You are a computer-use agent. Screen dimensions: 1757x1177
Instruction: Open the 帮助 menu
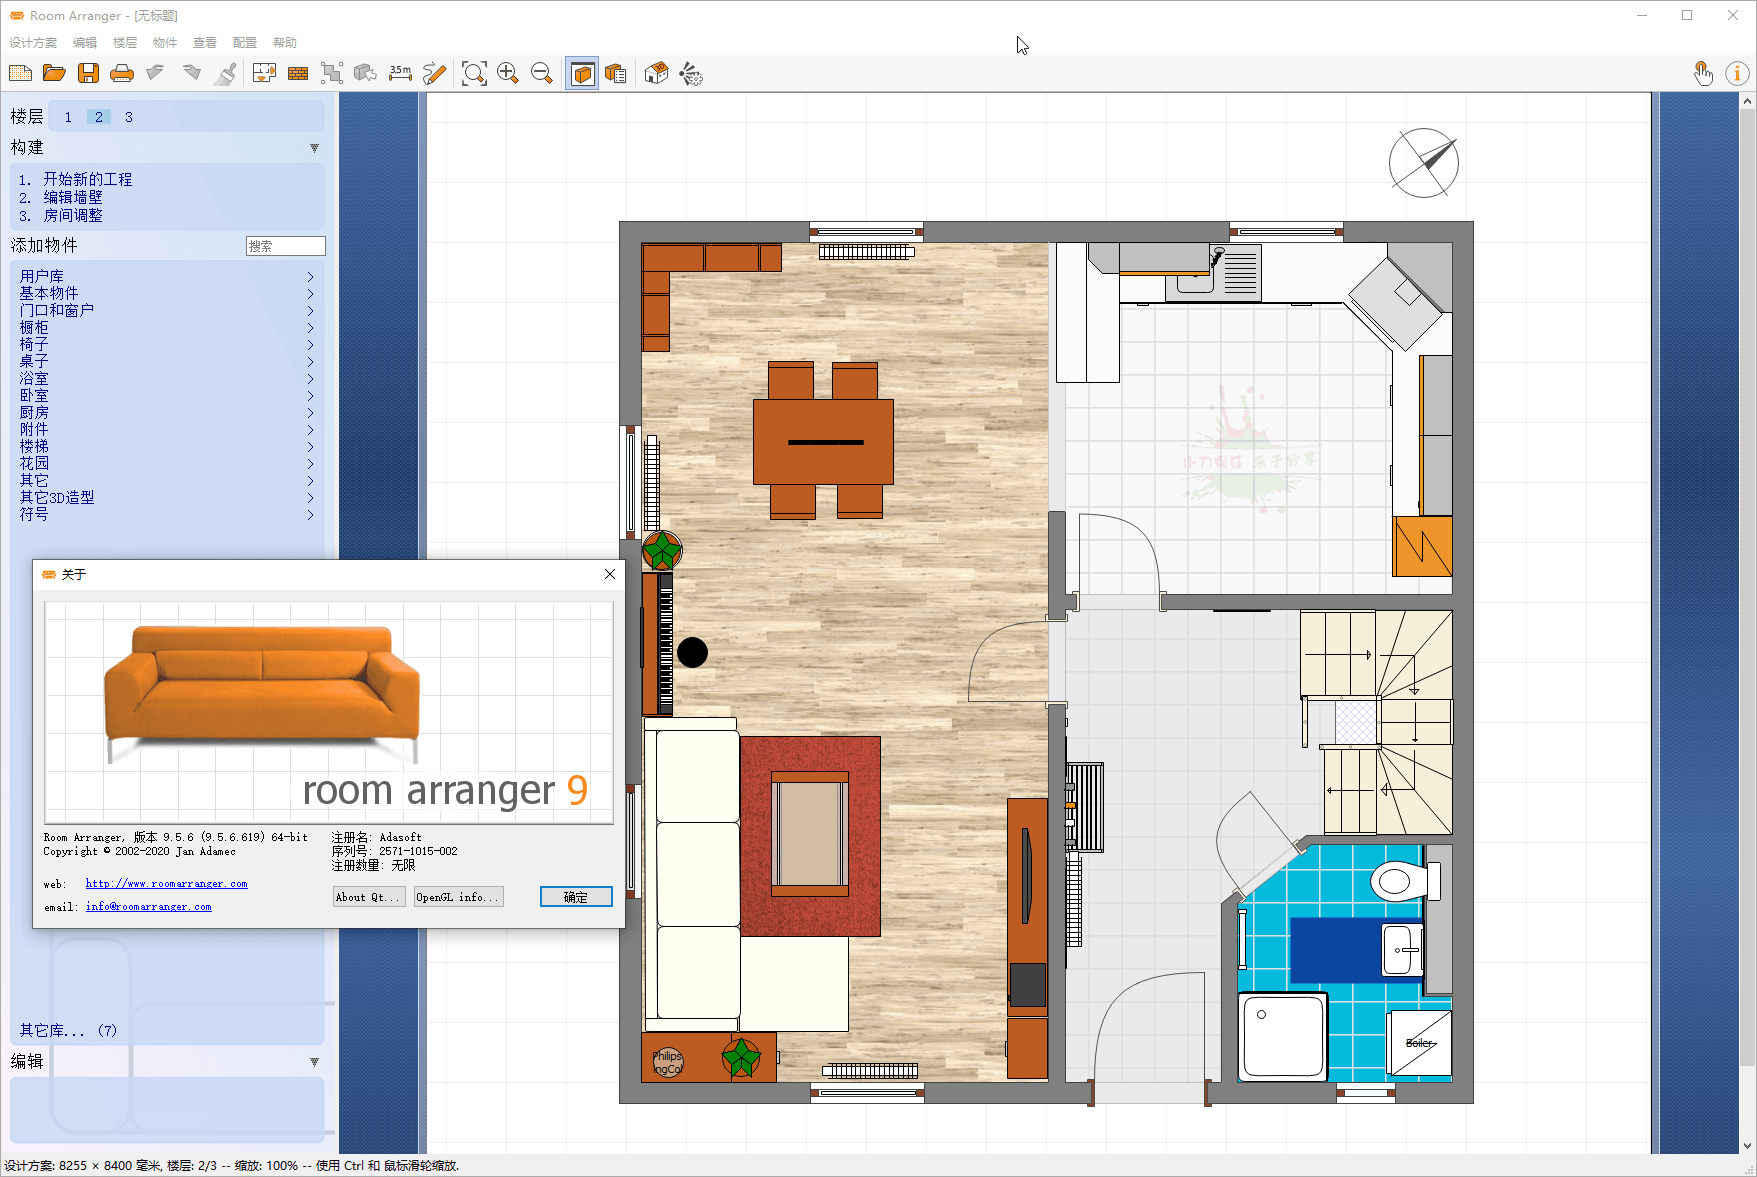pyautogui.click(x=283, y=42)
